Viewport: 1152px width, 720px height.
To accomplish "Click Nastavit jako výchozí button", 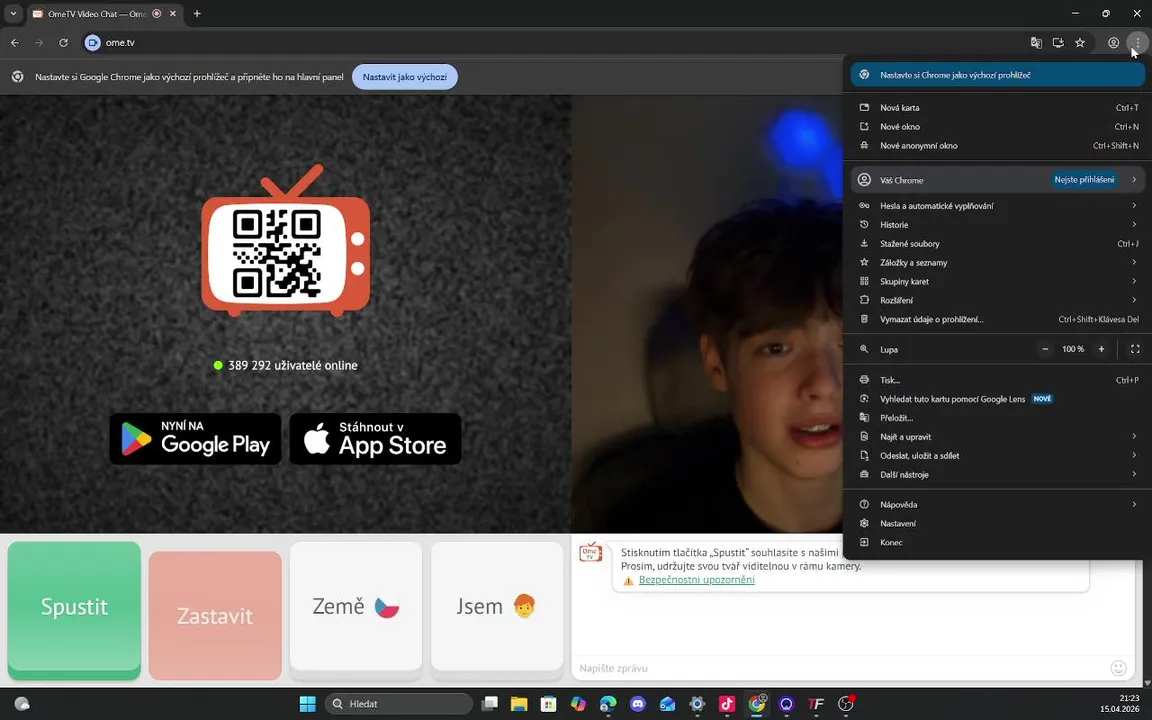I will click(x=405, y=76).
